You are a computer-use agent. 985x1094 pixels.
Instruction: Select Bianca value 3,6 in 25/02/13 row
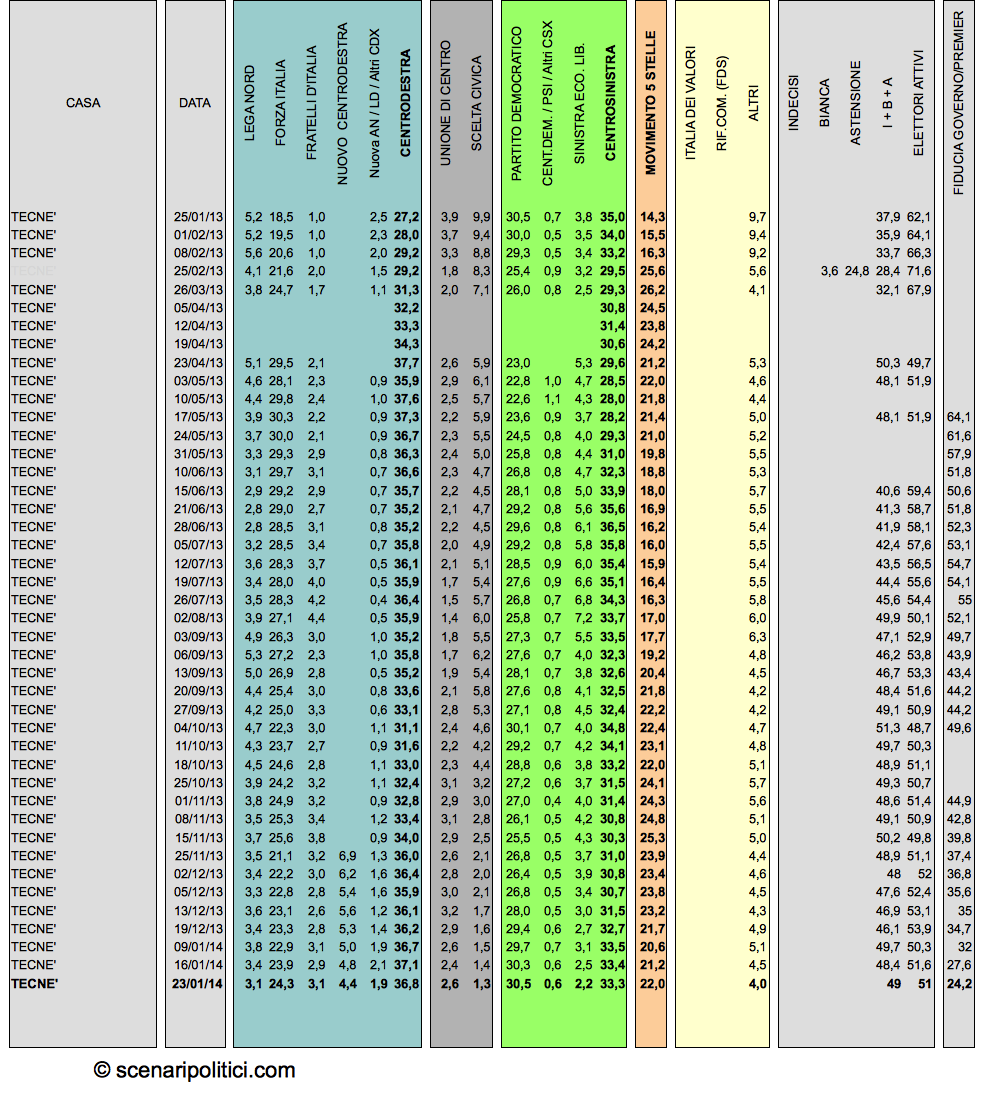829,271
